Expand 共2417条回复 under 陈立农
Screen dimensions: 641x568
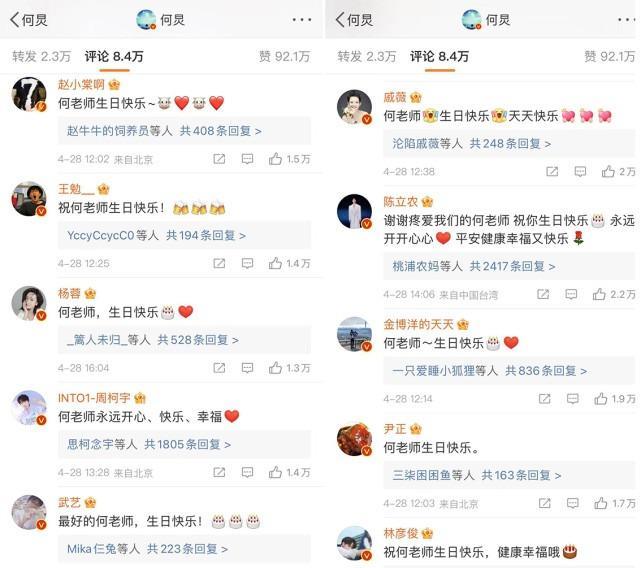[474, 266]
